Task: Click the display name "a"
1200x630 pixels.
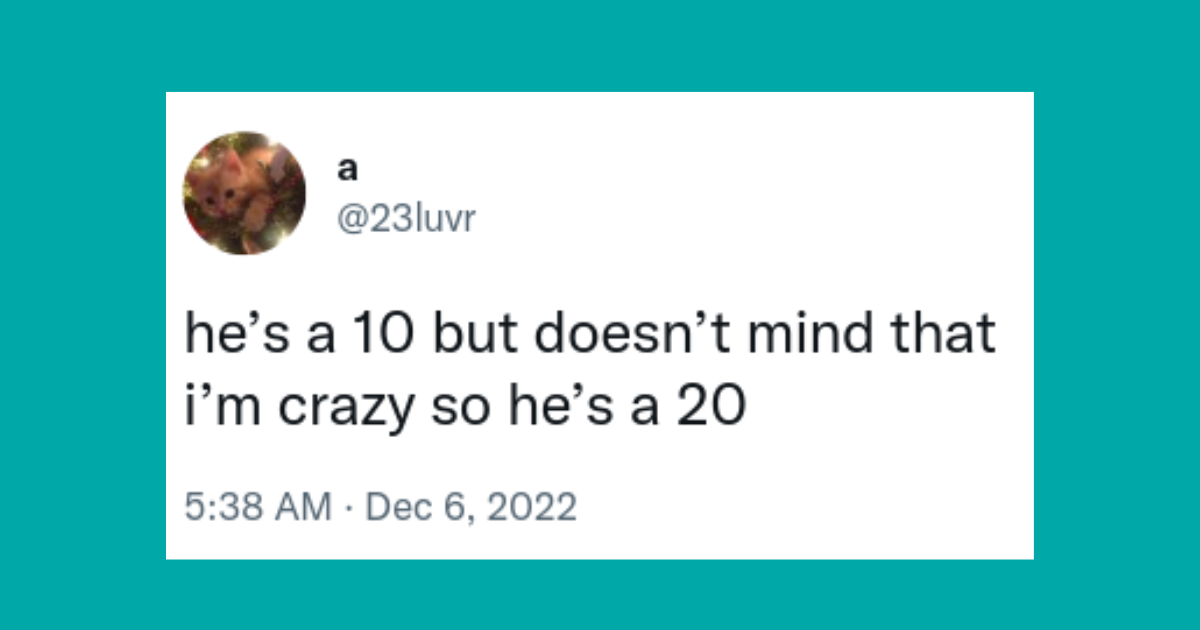Action: (346, 171)
